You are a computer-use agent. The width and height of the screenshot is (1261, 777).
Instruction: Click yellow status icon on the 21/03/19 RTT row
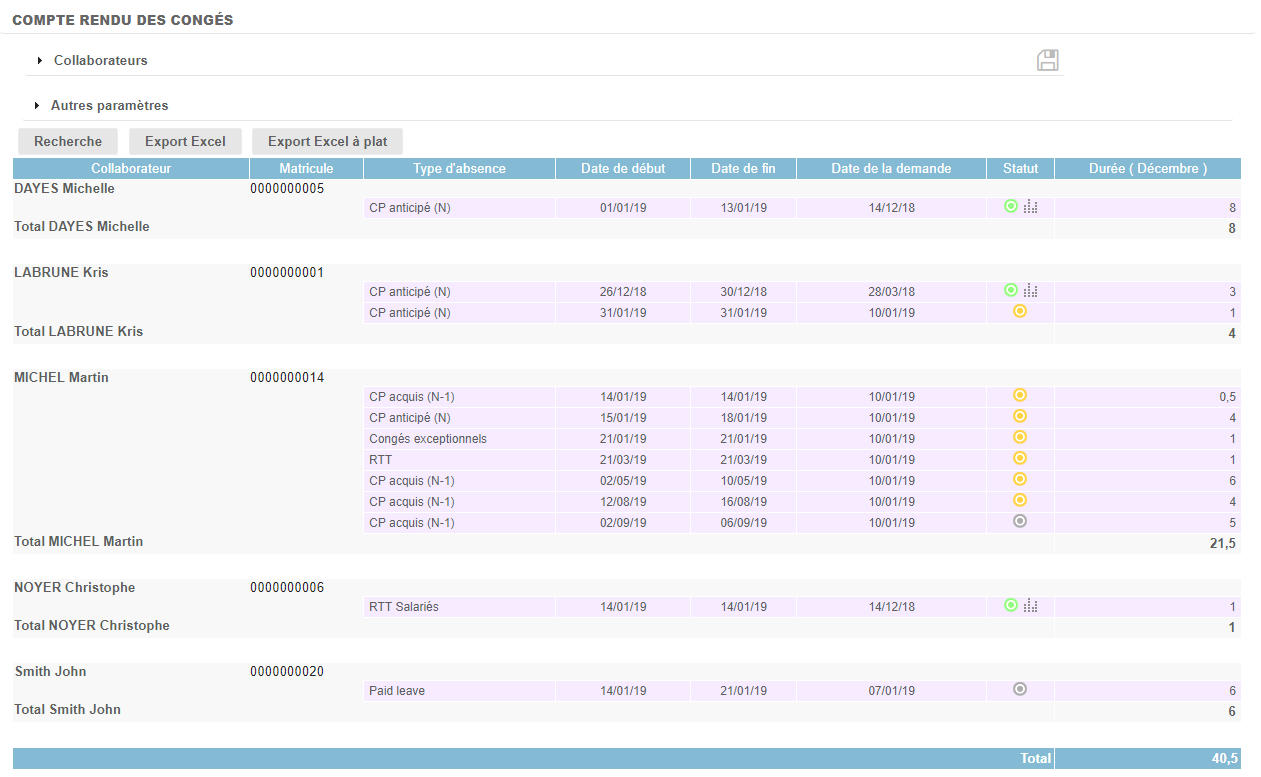point(1020,459)
